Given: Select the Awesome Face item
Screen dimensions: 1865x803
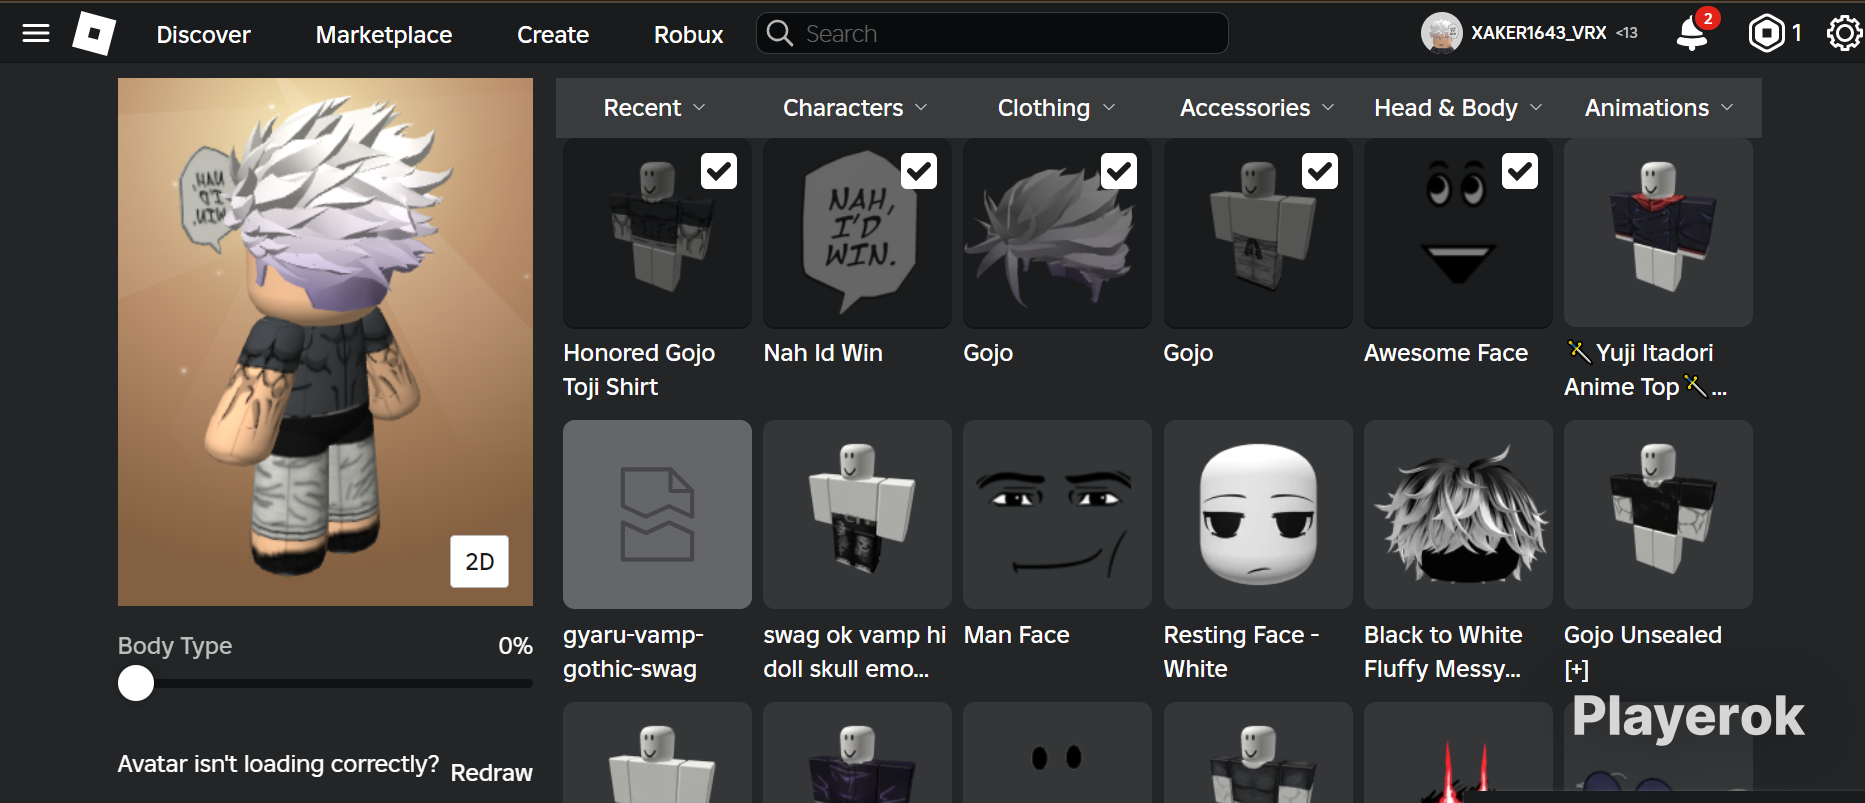Looking at the screenshot, I should coord(1458,233).
